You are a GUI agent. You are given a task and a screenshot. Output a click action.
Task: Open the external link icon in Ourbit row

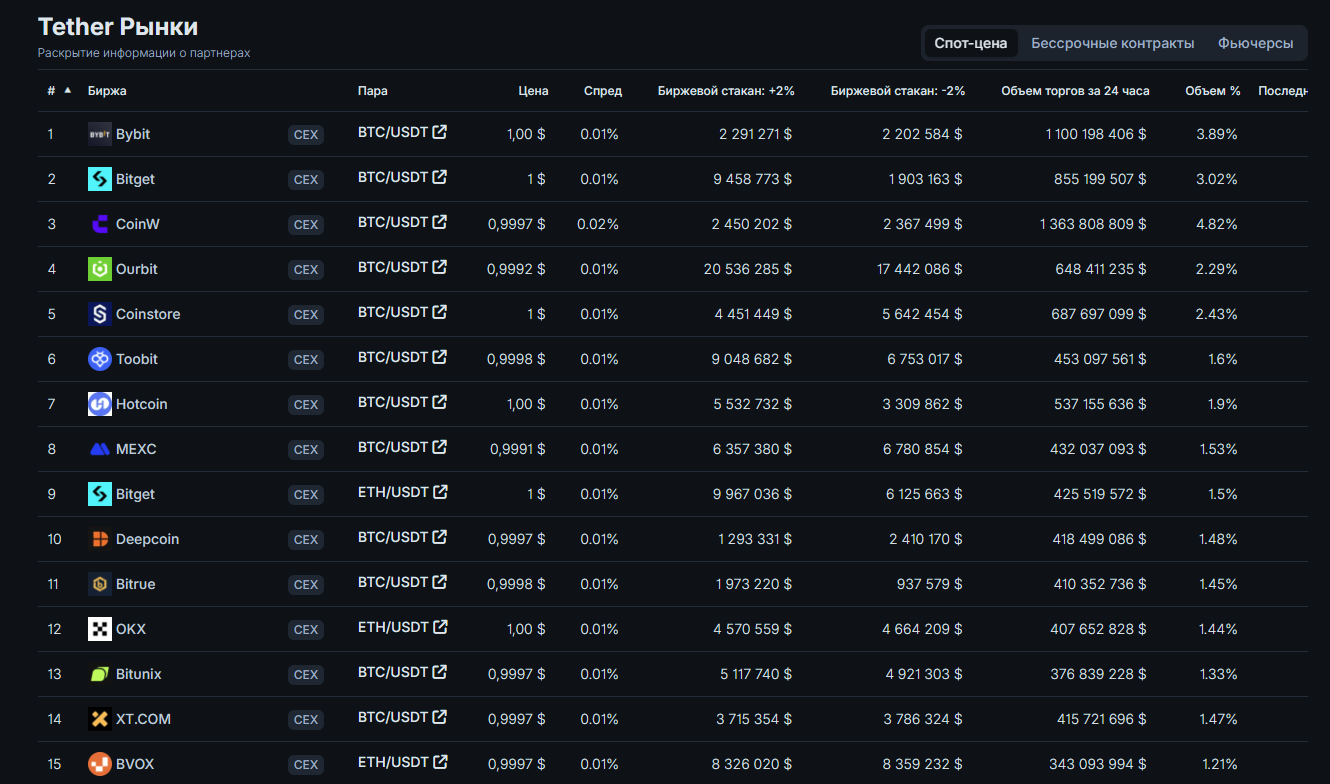pyautogui.click(x=440, y=267)
